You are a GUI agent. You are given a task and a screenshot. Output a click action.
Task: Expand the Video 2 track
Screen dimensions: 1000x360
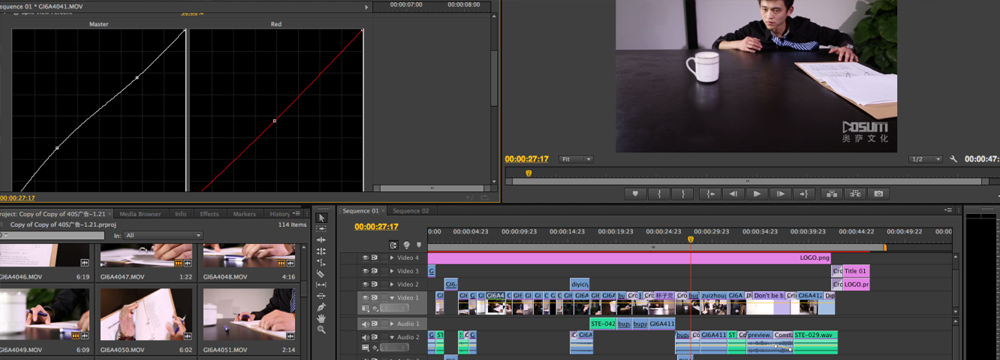392,285
